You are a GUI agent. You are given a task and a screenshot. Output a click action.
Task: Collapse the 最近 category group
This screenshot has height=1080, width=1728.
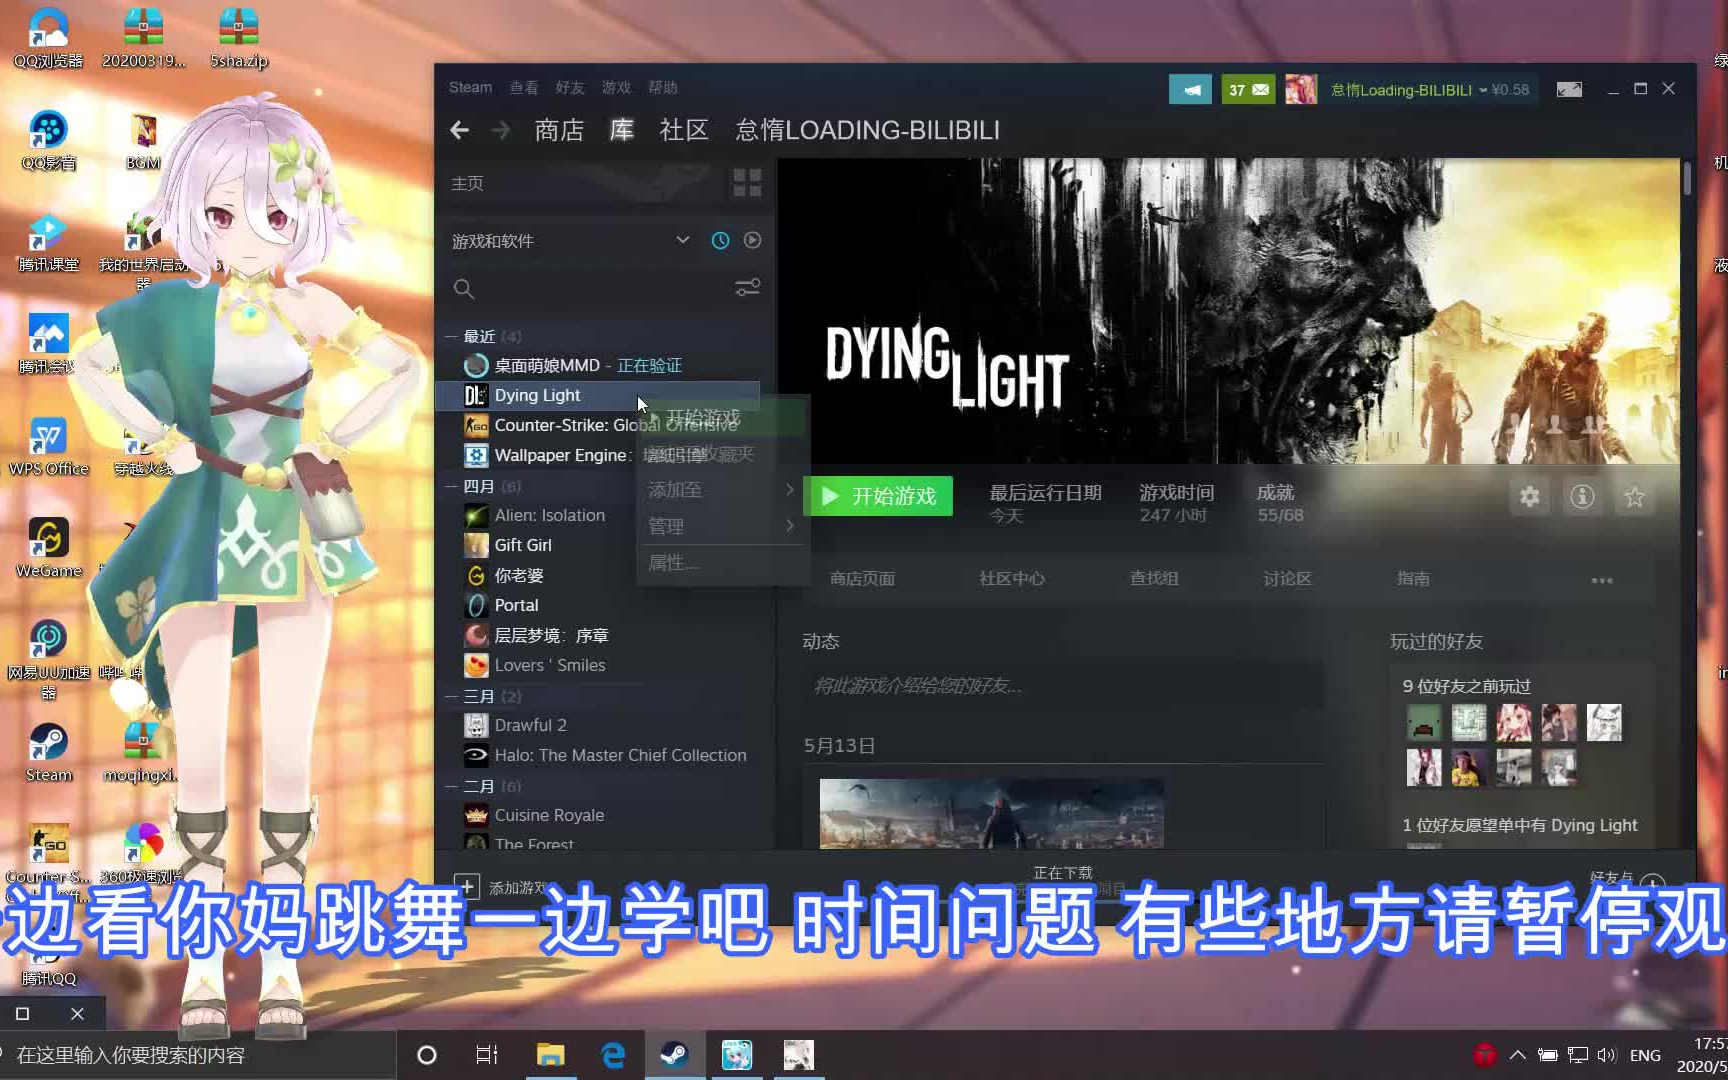(451, 337)
